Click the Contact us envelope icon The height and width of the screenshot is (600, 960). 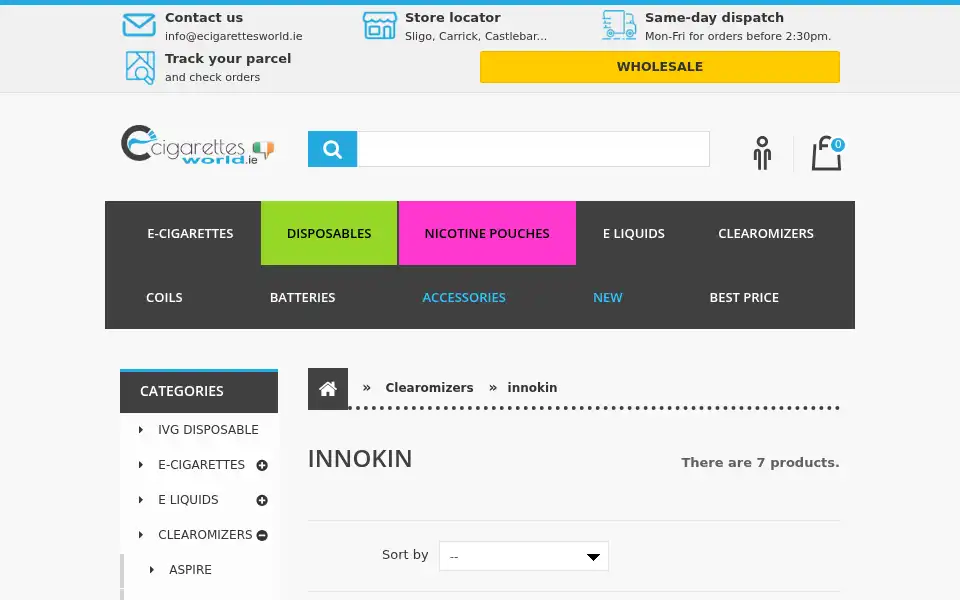tap(139, 25)
